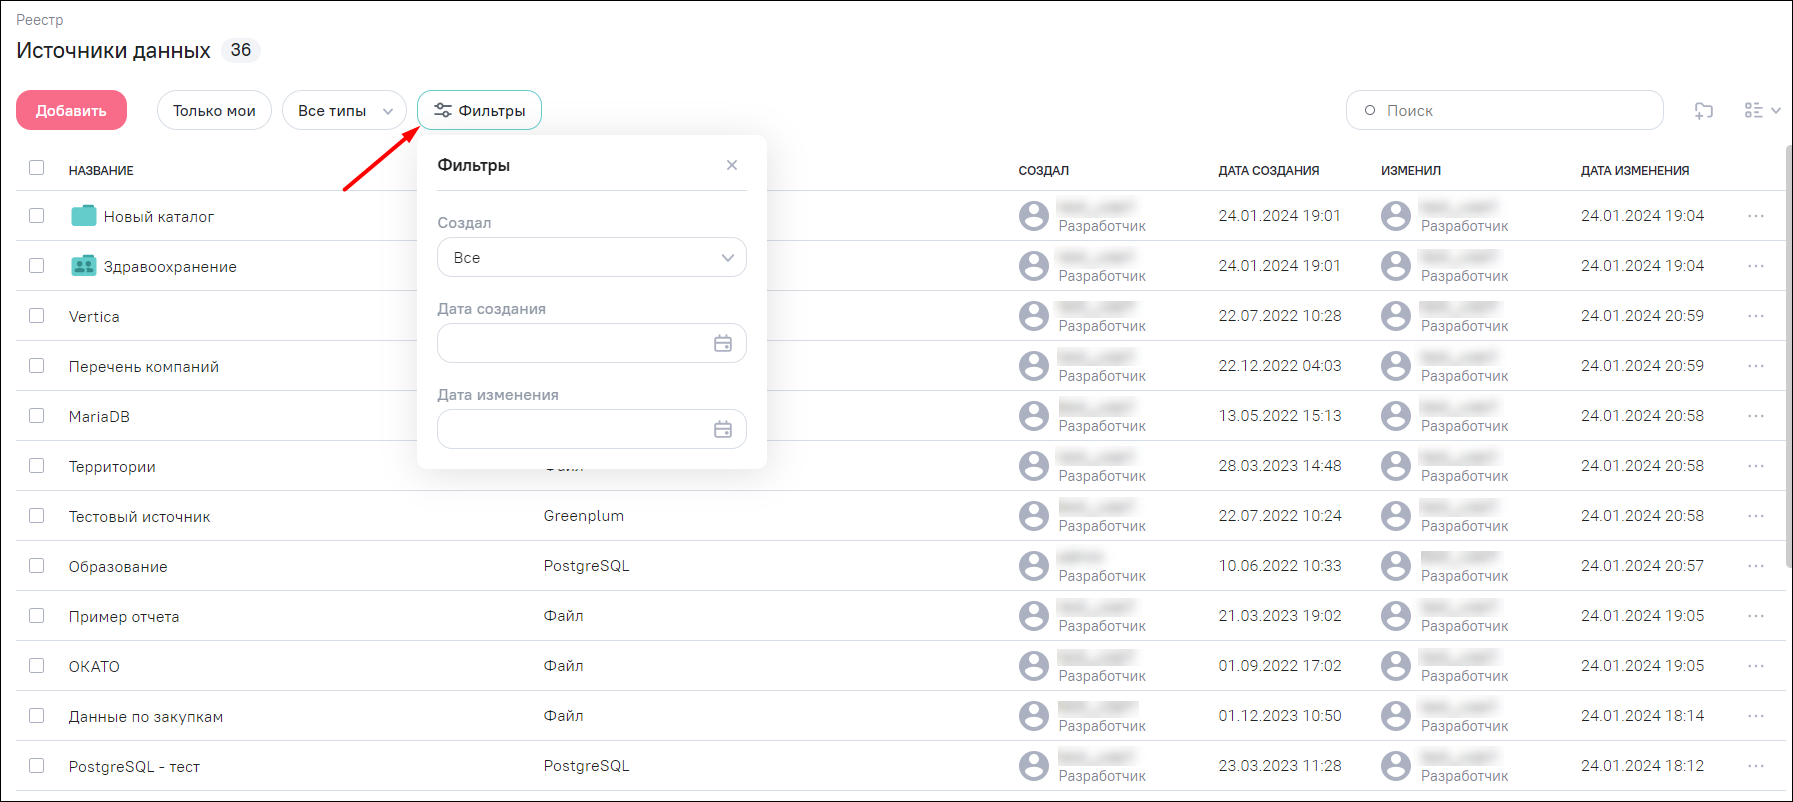This screenshot has height=802, width=1793.
Task: Open more actions for Пример отчета row
Action: click(x=1756, y=616)
